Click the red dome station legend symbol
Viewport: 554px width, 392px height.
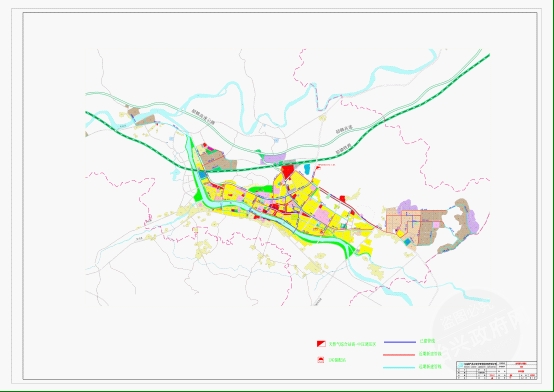click(321, 360)
